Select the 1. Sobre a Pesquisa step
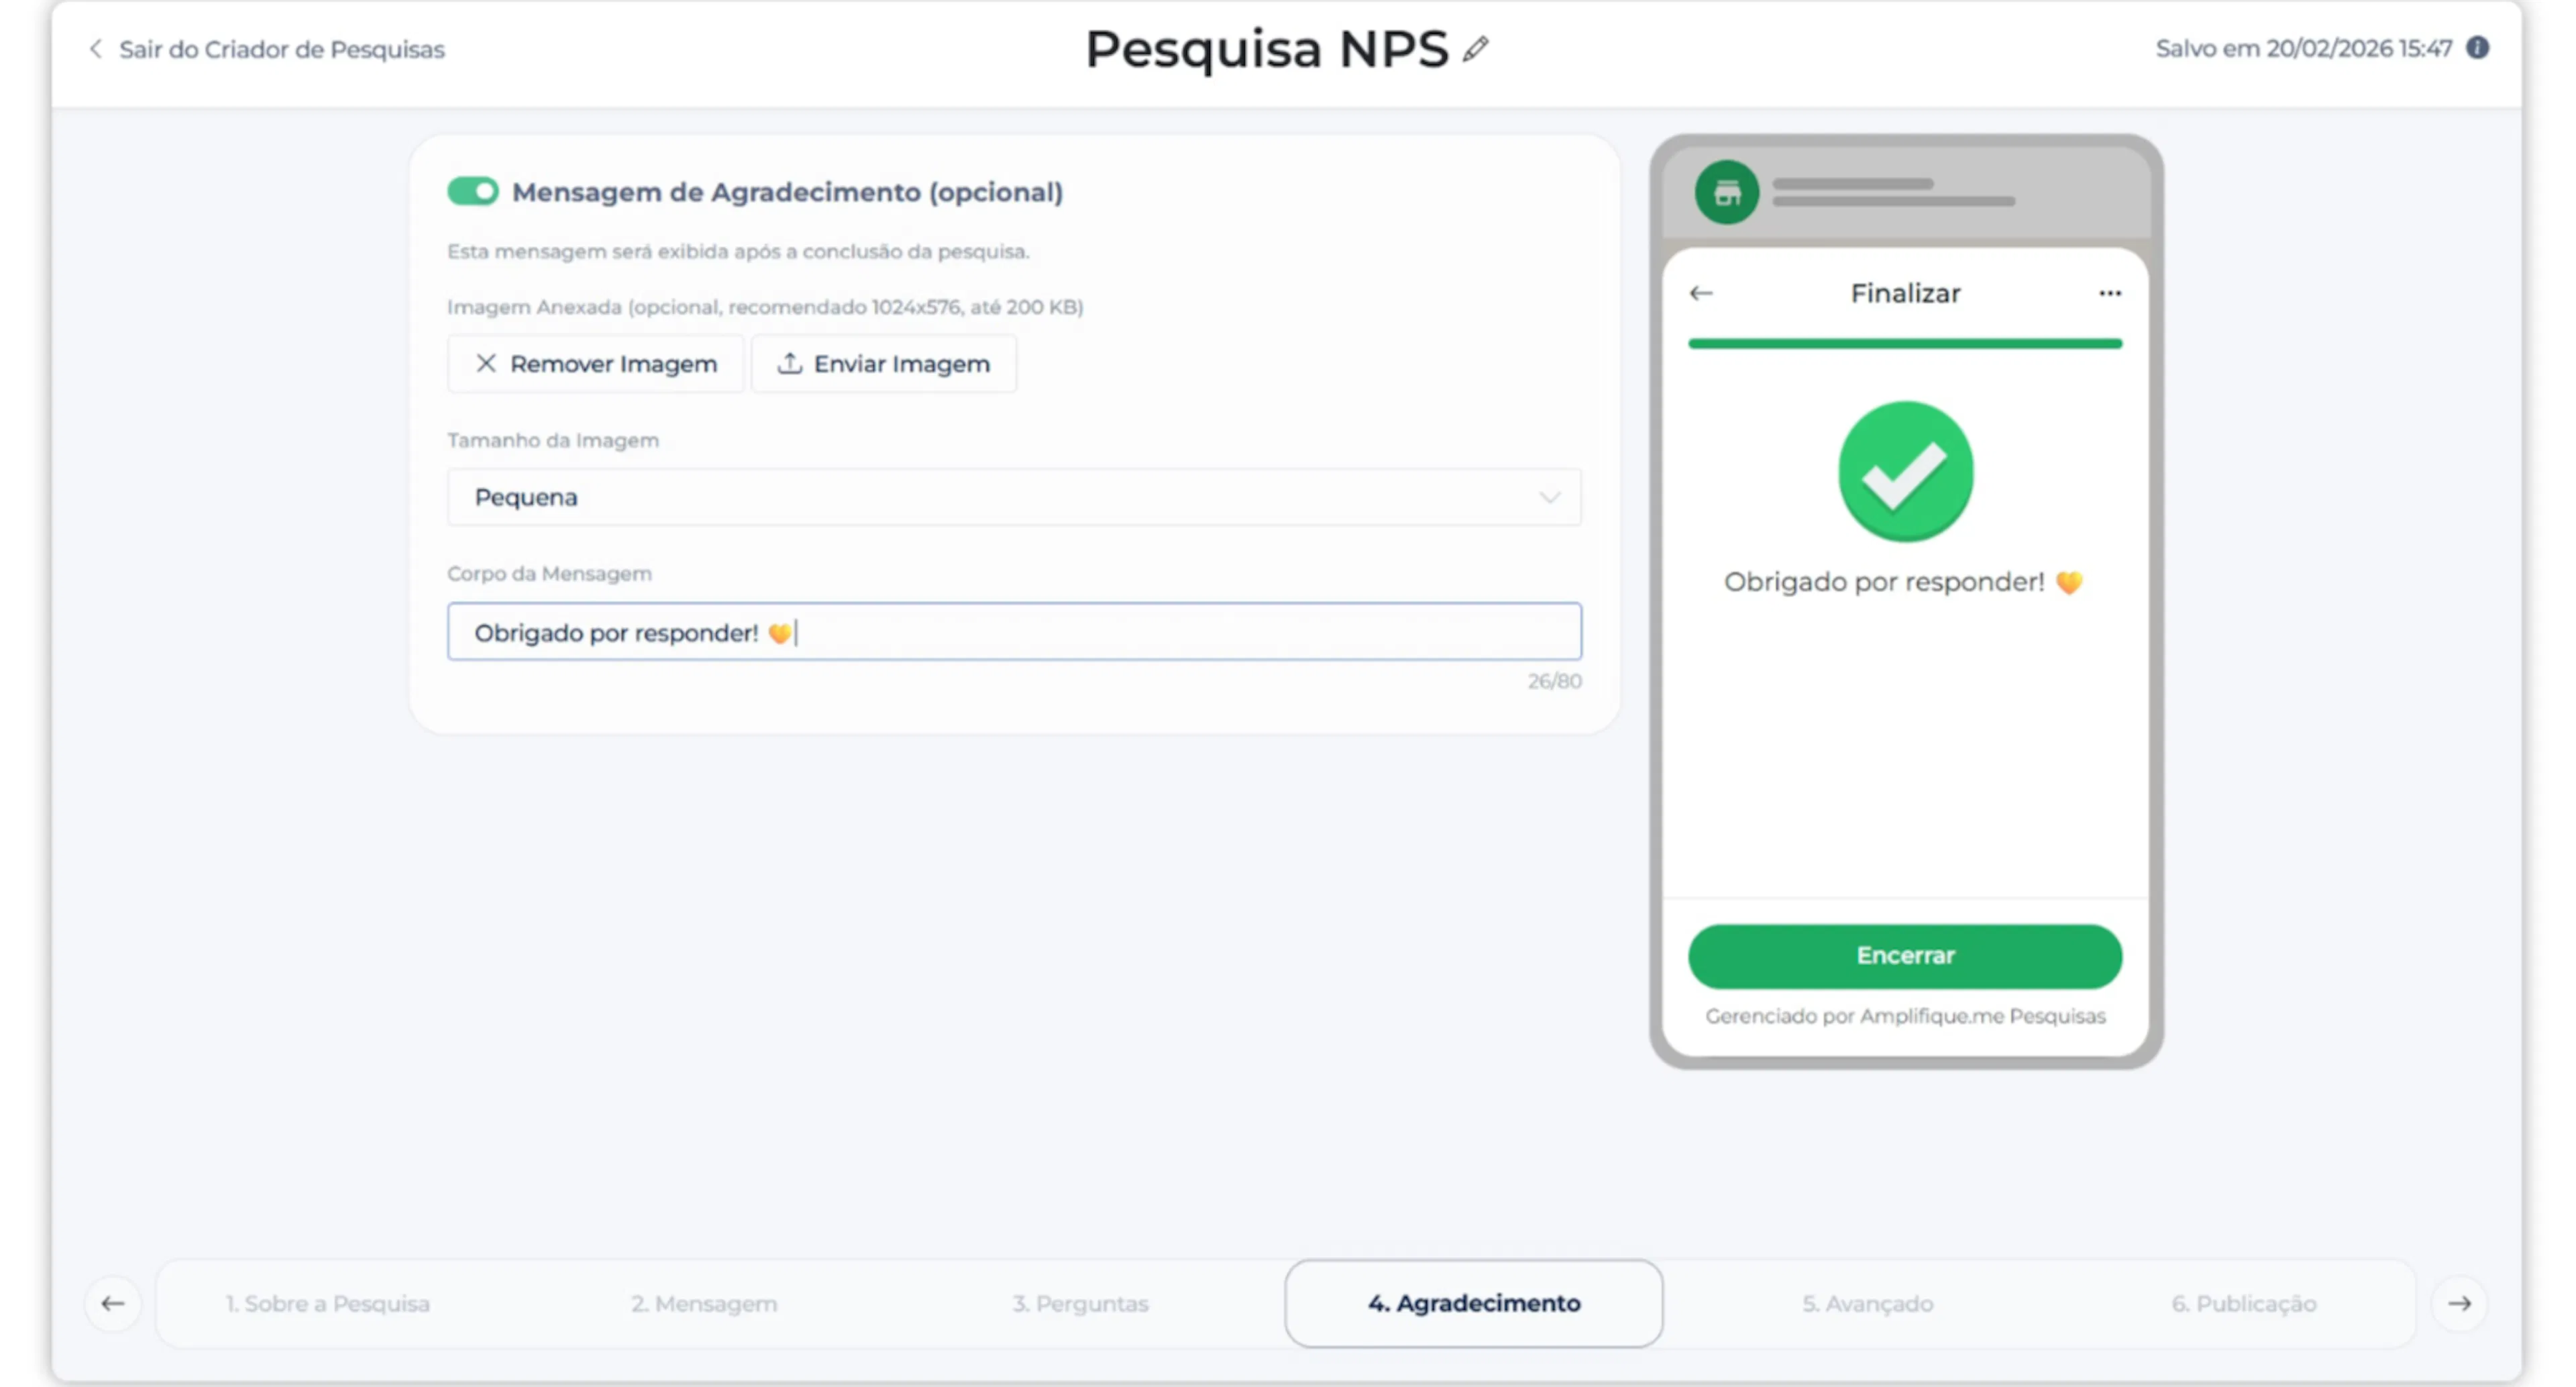Image resolution: width=2576 pixels, height=1387 pixels. click(327, 1303)
